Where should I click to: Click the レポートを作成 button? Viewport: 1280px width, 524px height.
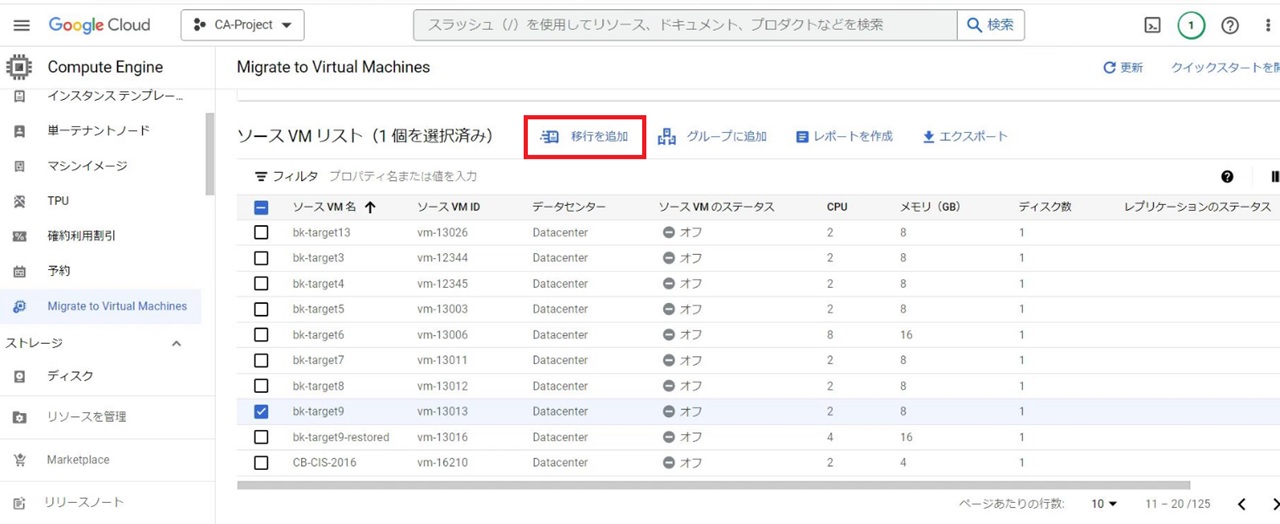coord(844,137)
